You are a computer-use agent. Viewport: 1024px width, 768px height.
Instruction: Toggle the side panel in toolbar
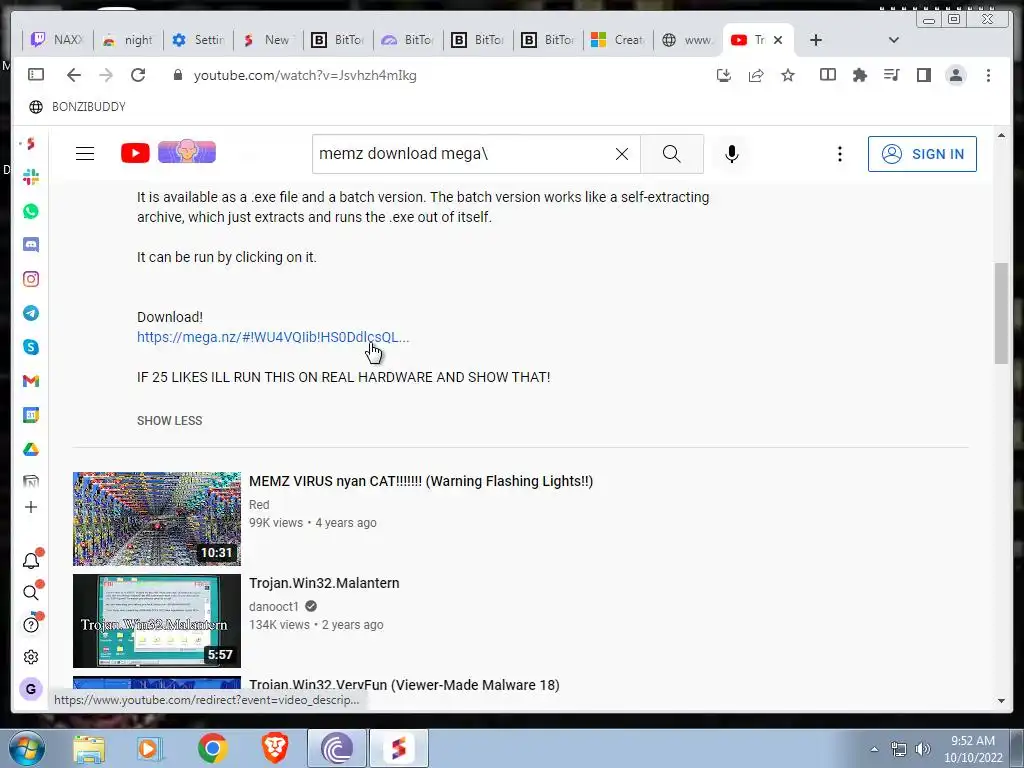[923, 75]
